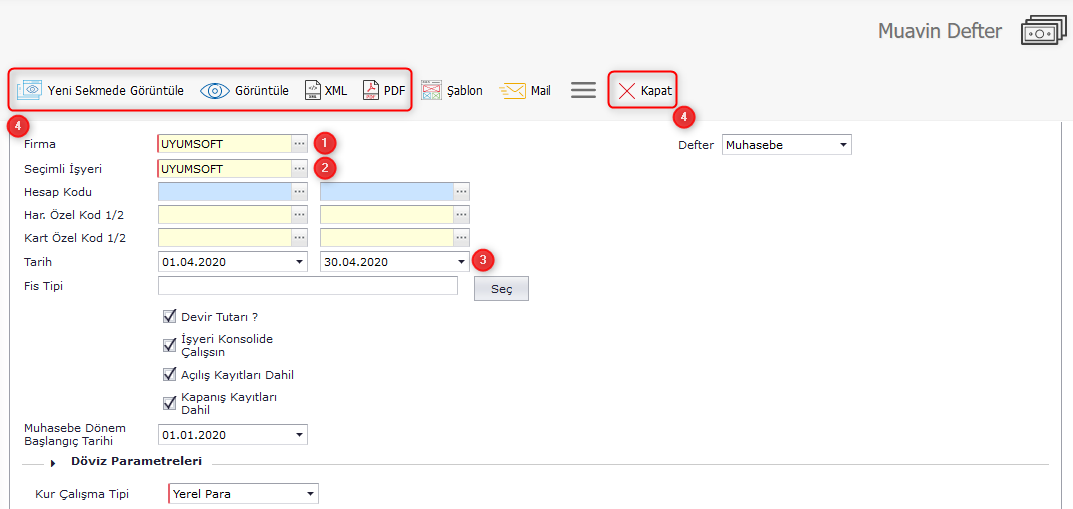The width and height of the screenshot is (1073, 509).
Task: Open the hamburger menu icon
Action: click(583, 90)
